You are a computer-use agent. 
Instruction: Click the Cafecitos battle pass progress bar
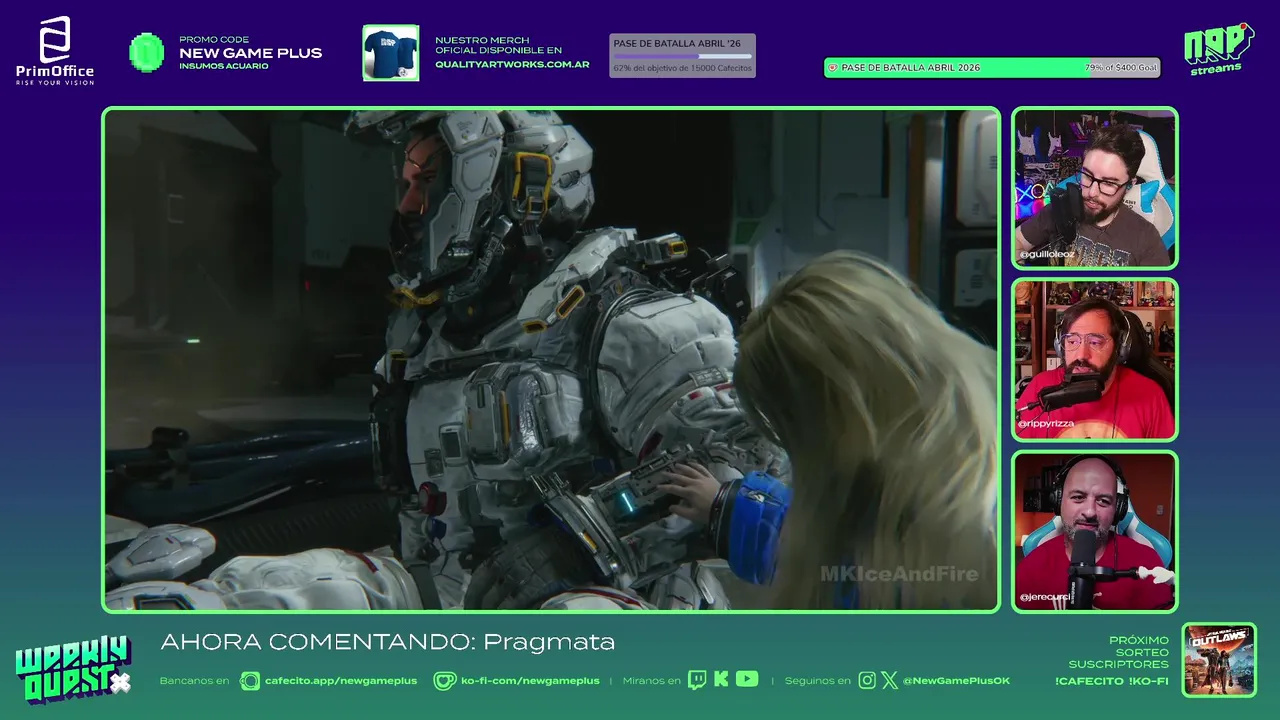click(x=682, y=56)
